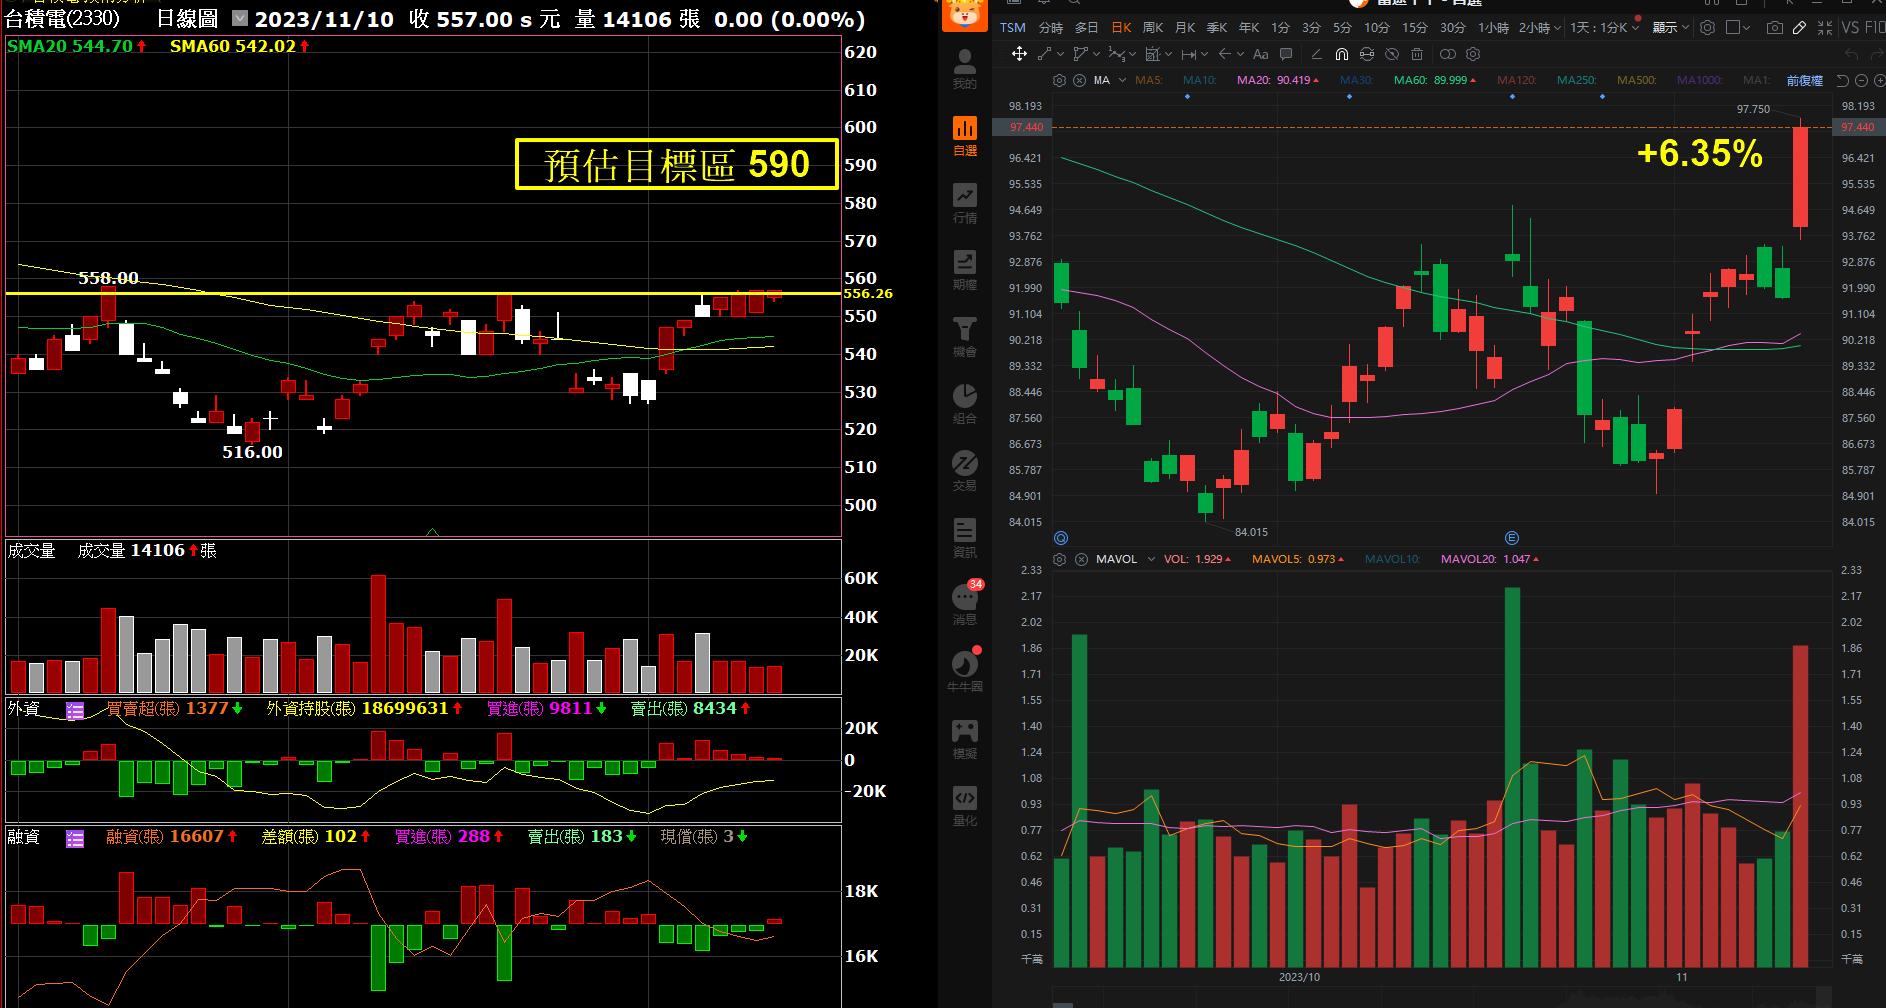Image resolution: width=1886 pixels, height=1008 pixels.
Task: Open the 行情 market quotes sidebar icon
Action: tap(965, 203)
